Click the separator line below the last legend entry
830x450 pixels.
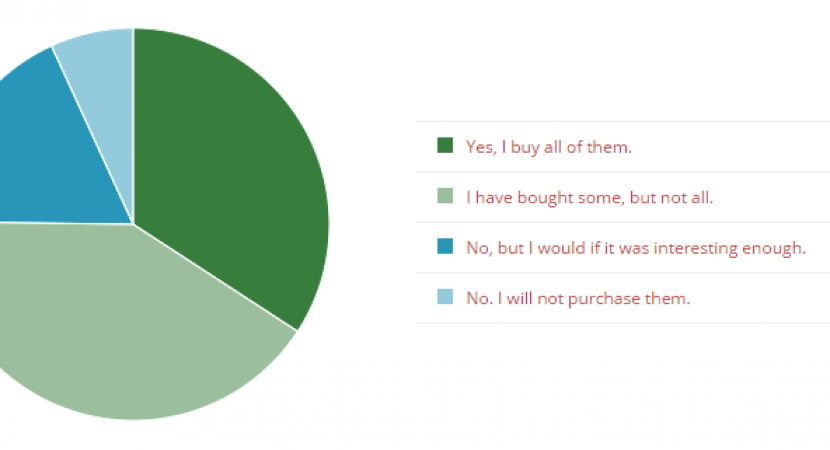tap(622, 323)
